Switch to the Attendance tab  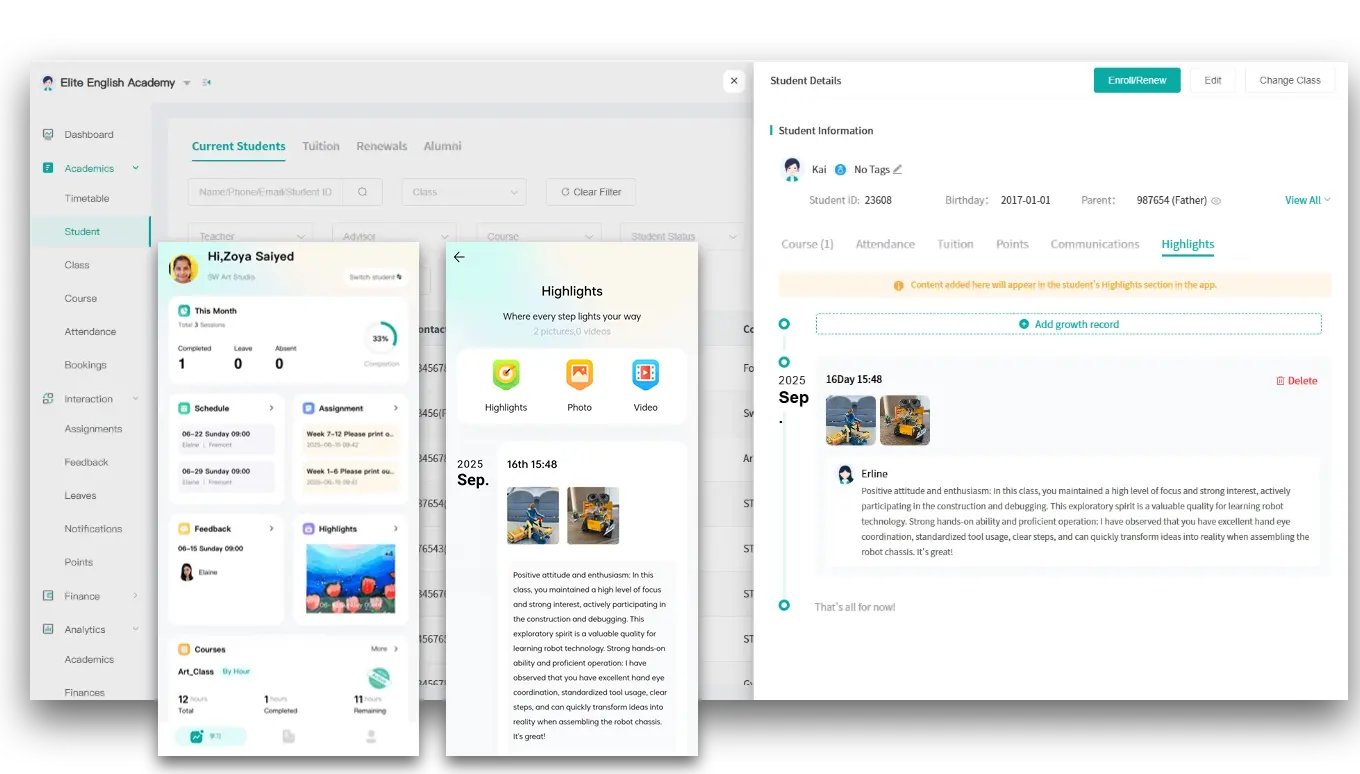[x=885, y=244]
